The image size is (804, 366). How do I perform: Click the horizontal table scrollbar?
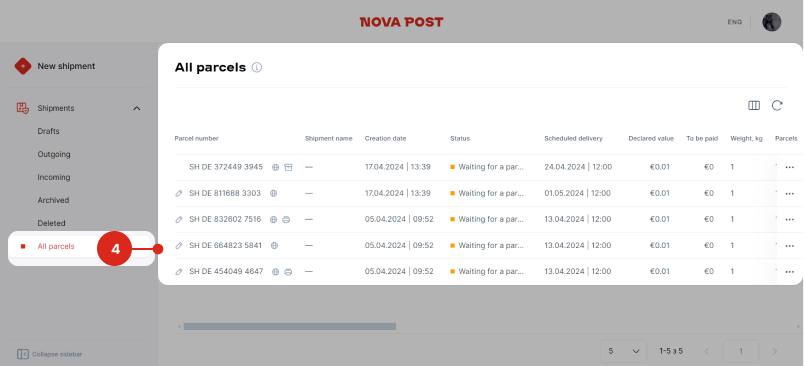tap(290, 327)
